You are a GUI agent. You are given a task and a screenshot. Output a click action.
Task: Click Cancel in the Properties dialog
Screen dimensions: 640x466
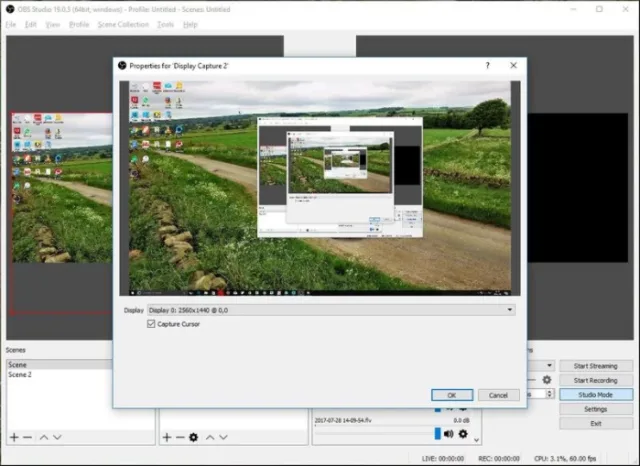coord(498,395)
